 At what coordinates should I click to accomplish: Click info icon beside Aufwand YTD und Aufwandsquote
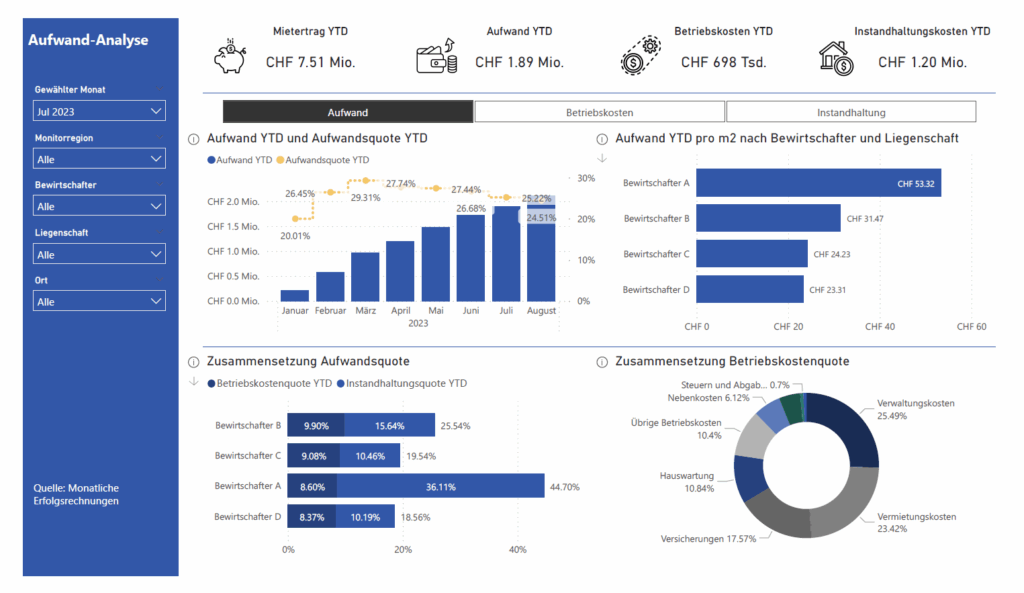point(193,140)
